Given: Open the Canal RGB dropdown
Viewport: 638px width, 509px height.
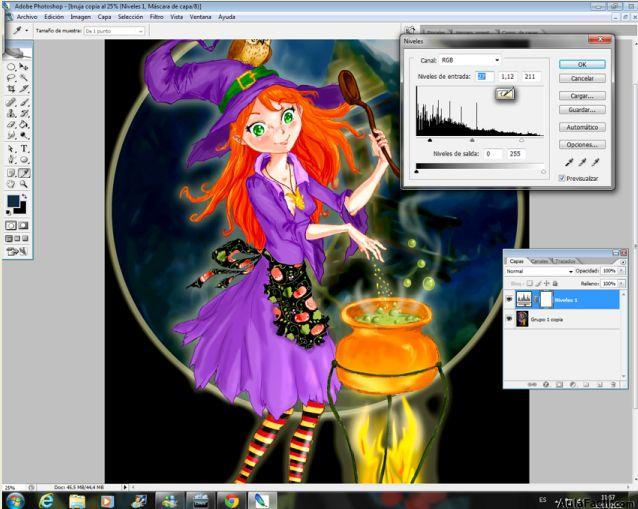Looking at the screenshot, I should coord(470,60).
